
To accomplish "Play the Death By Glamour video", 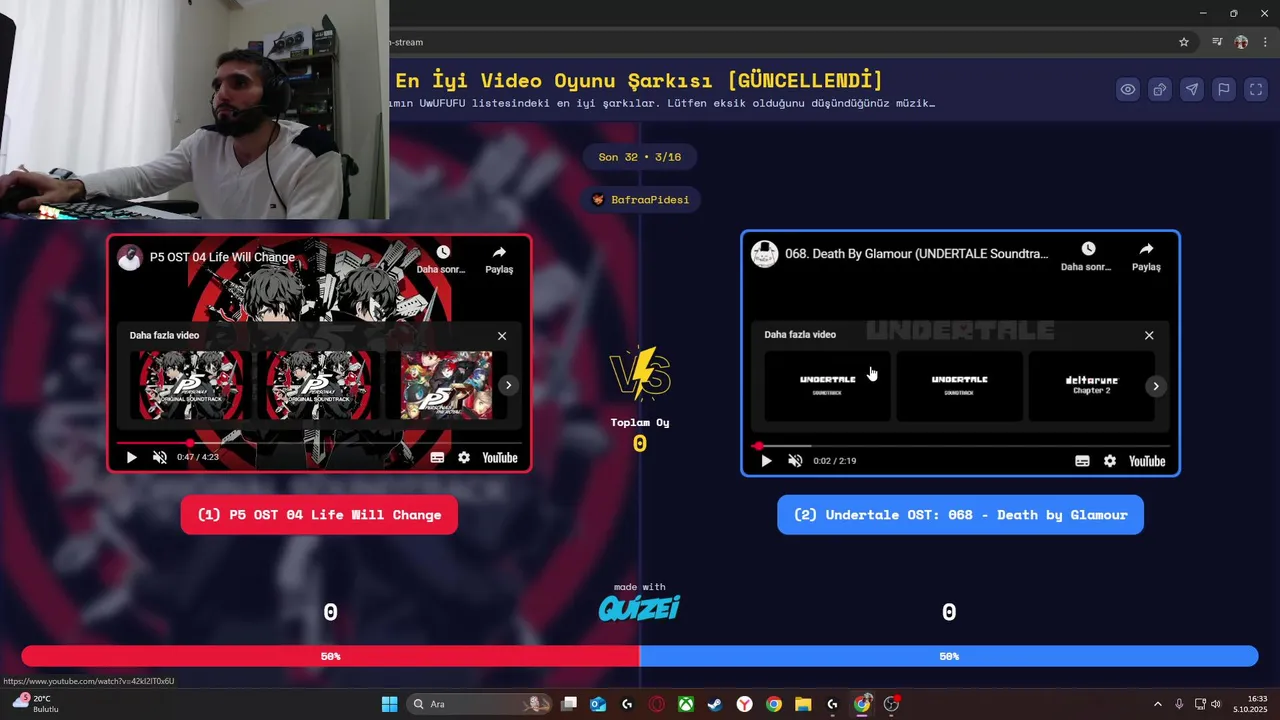I will [766, 461].
